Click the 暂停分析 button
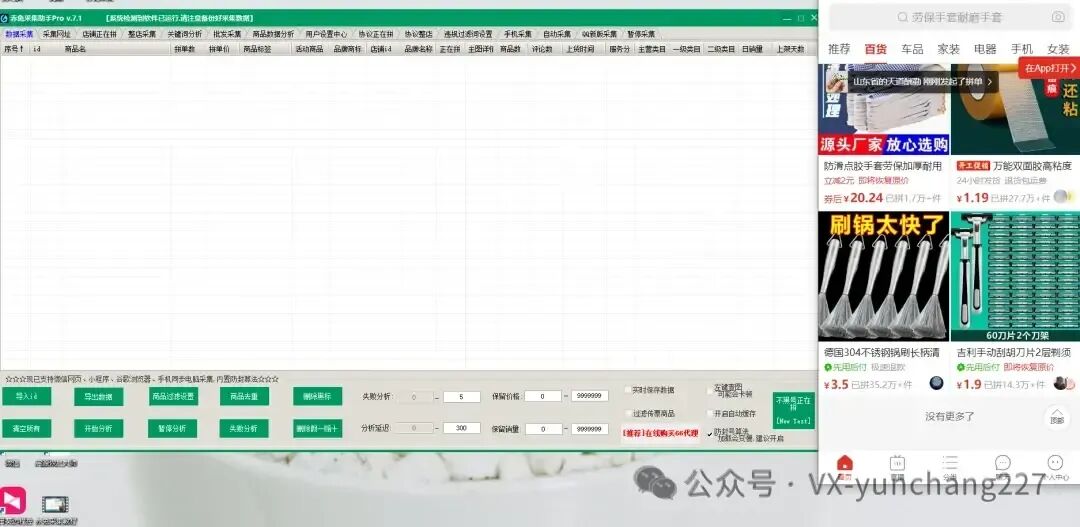Screen dimensions: 1080x527 pos(173,428)
